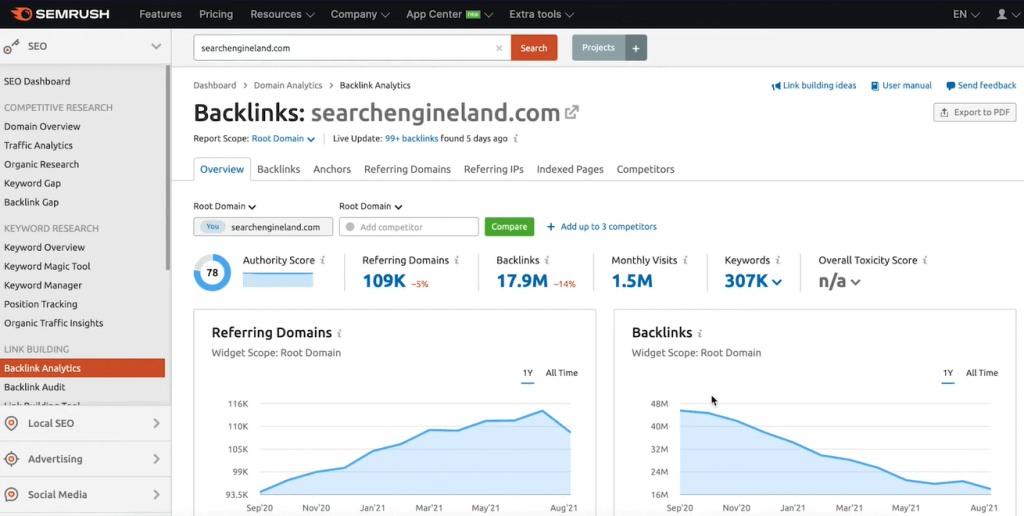Screen dimensions: 1024x516
Task: Click Dashboard breadcrumb link
Action: coord(215,86)
